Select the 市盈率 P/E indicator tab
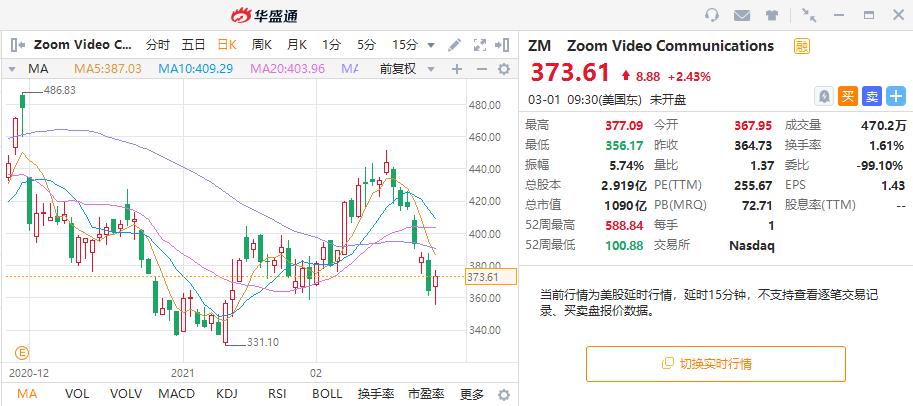The height and width of the screenshot is (406, 913). 426,394
